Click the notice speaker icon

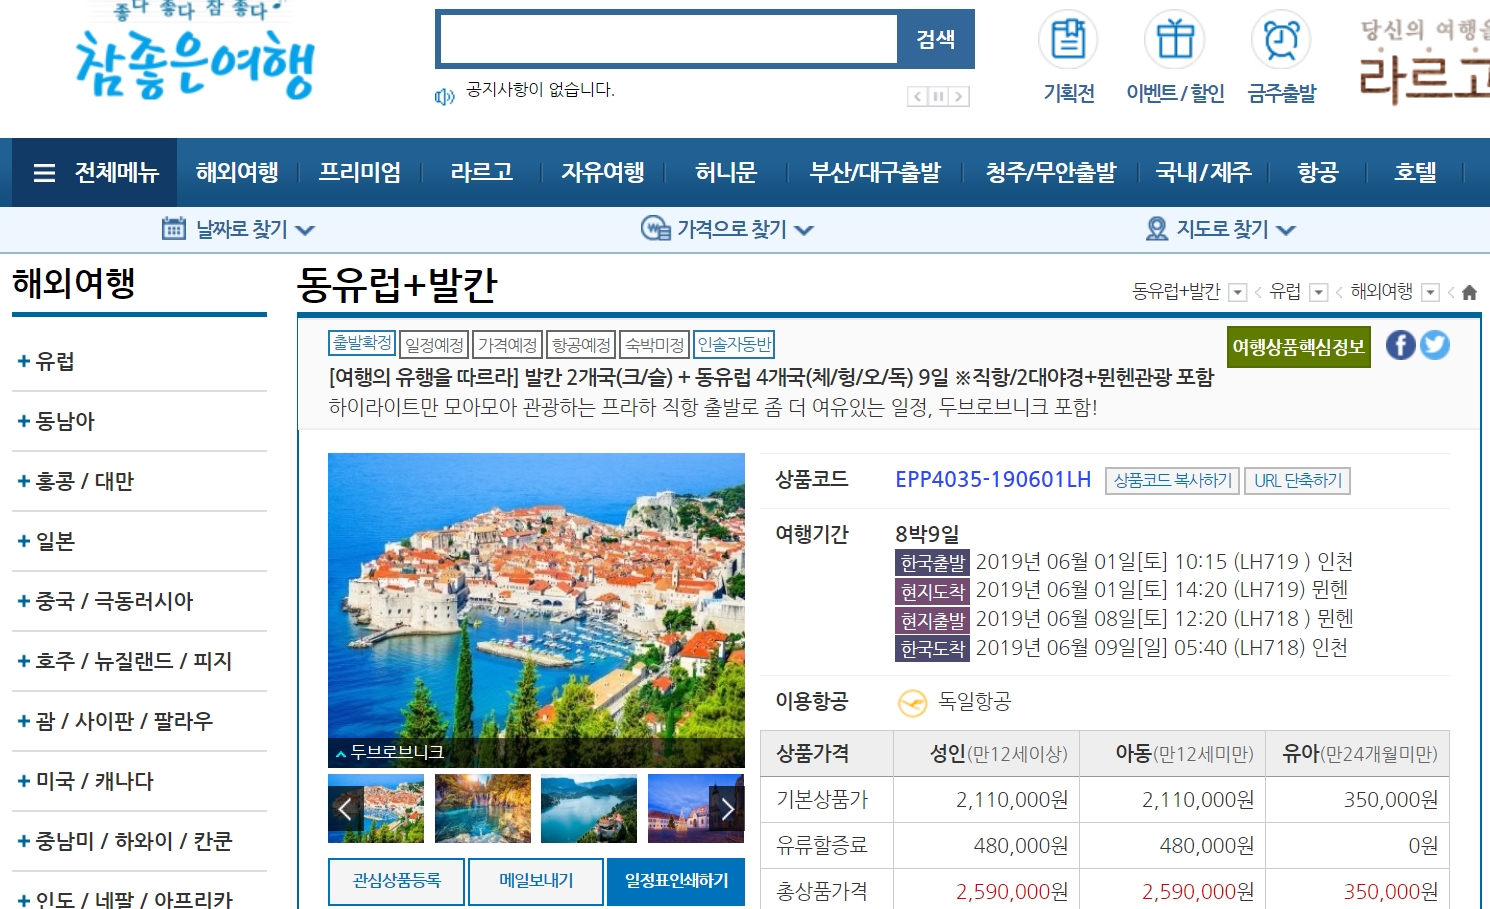[x=444, y=97]
